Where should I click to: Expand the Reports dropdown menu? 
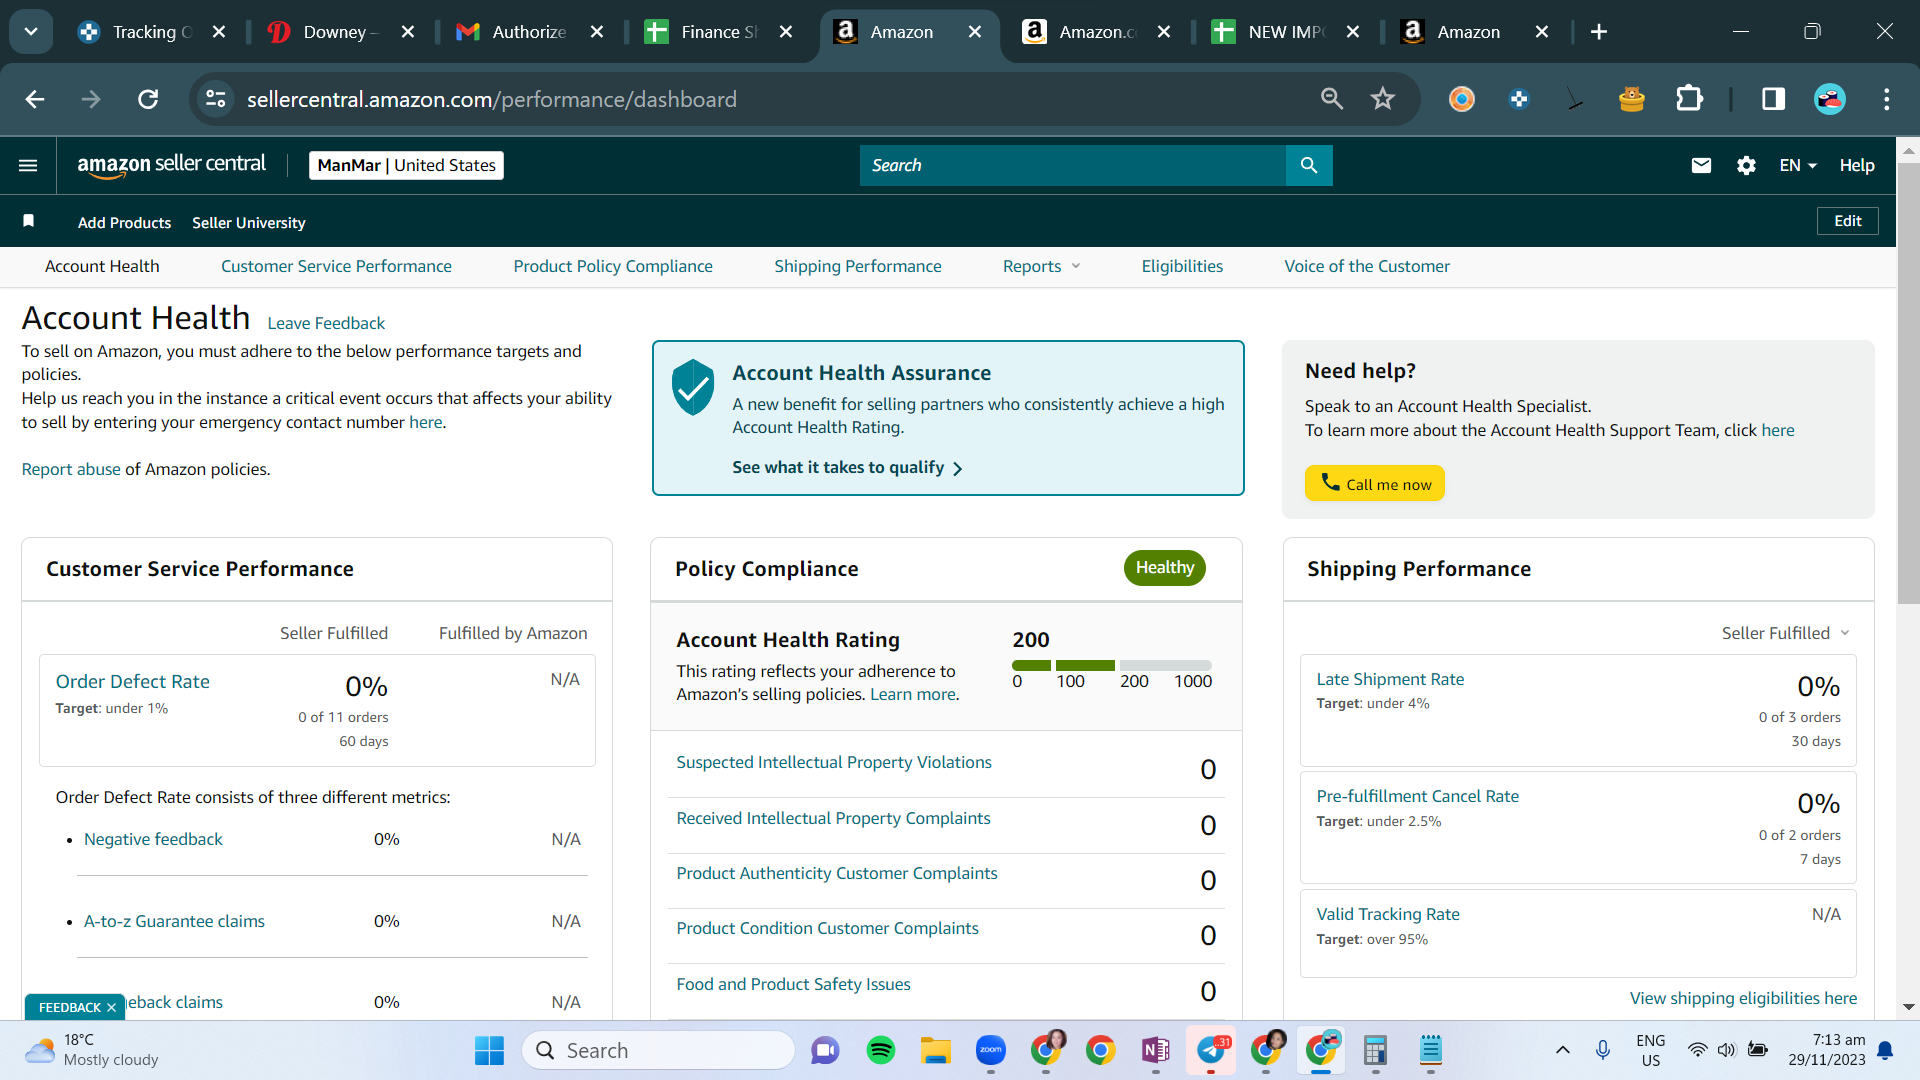(x=1042, y=266)
